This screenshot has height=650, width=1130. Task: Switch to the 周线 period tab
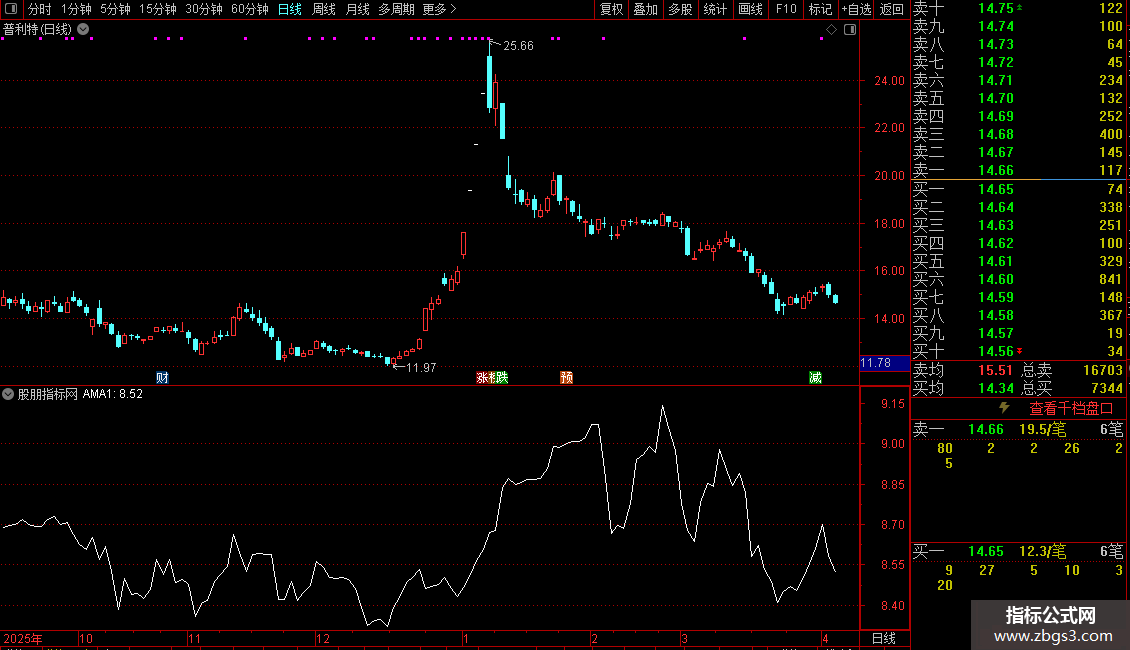click(324, 9)
